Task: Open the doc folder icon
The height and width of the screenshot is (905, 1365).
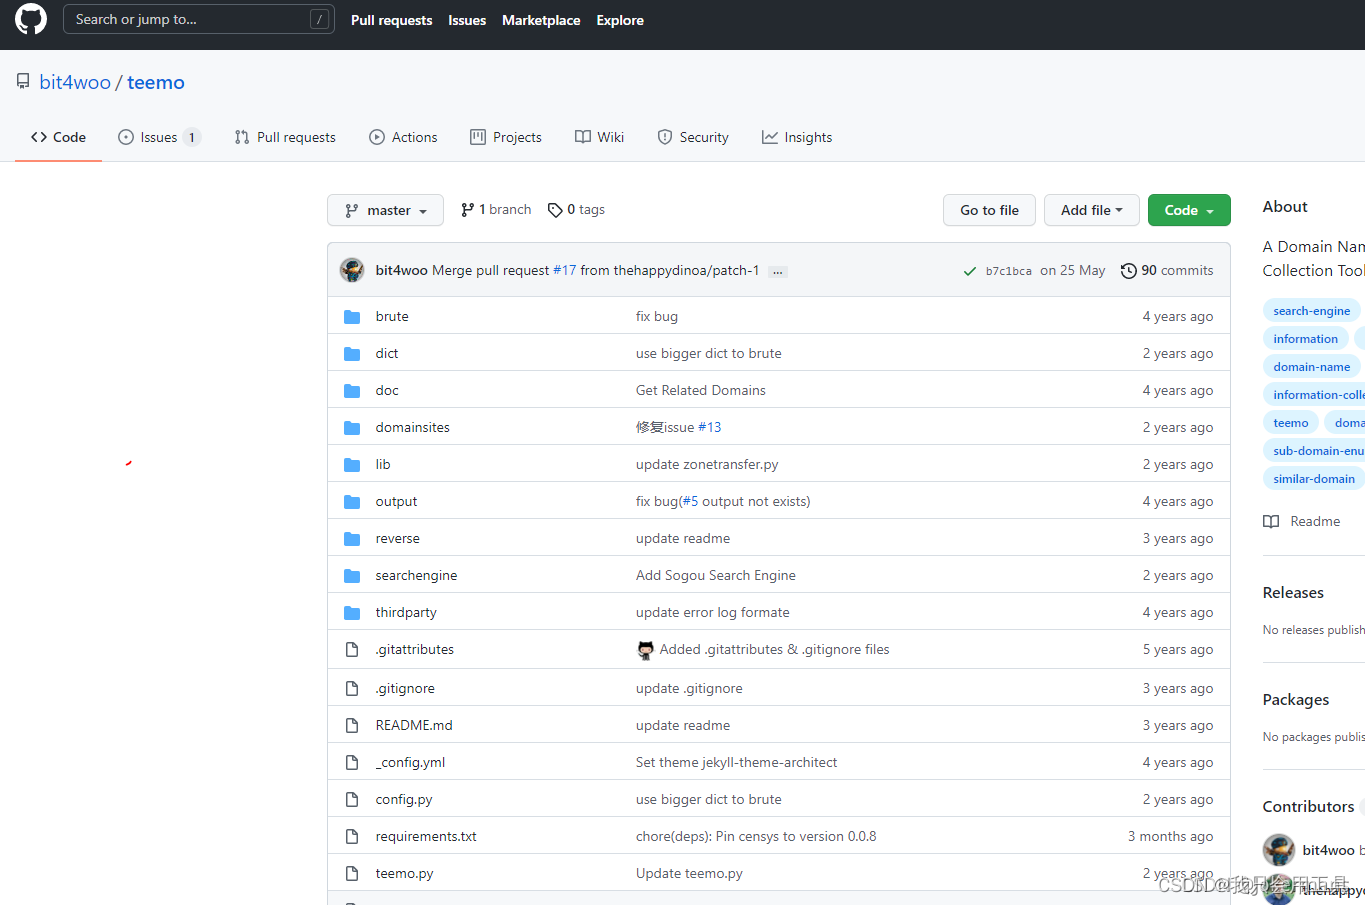Action: coord(352,390)
